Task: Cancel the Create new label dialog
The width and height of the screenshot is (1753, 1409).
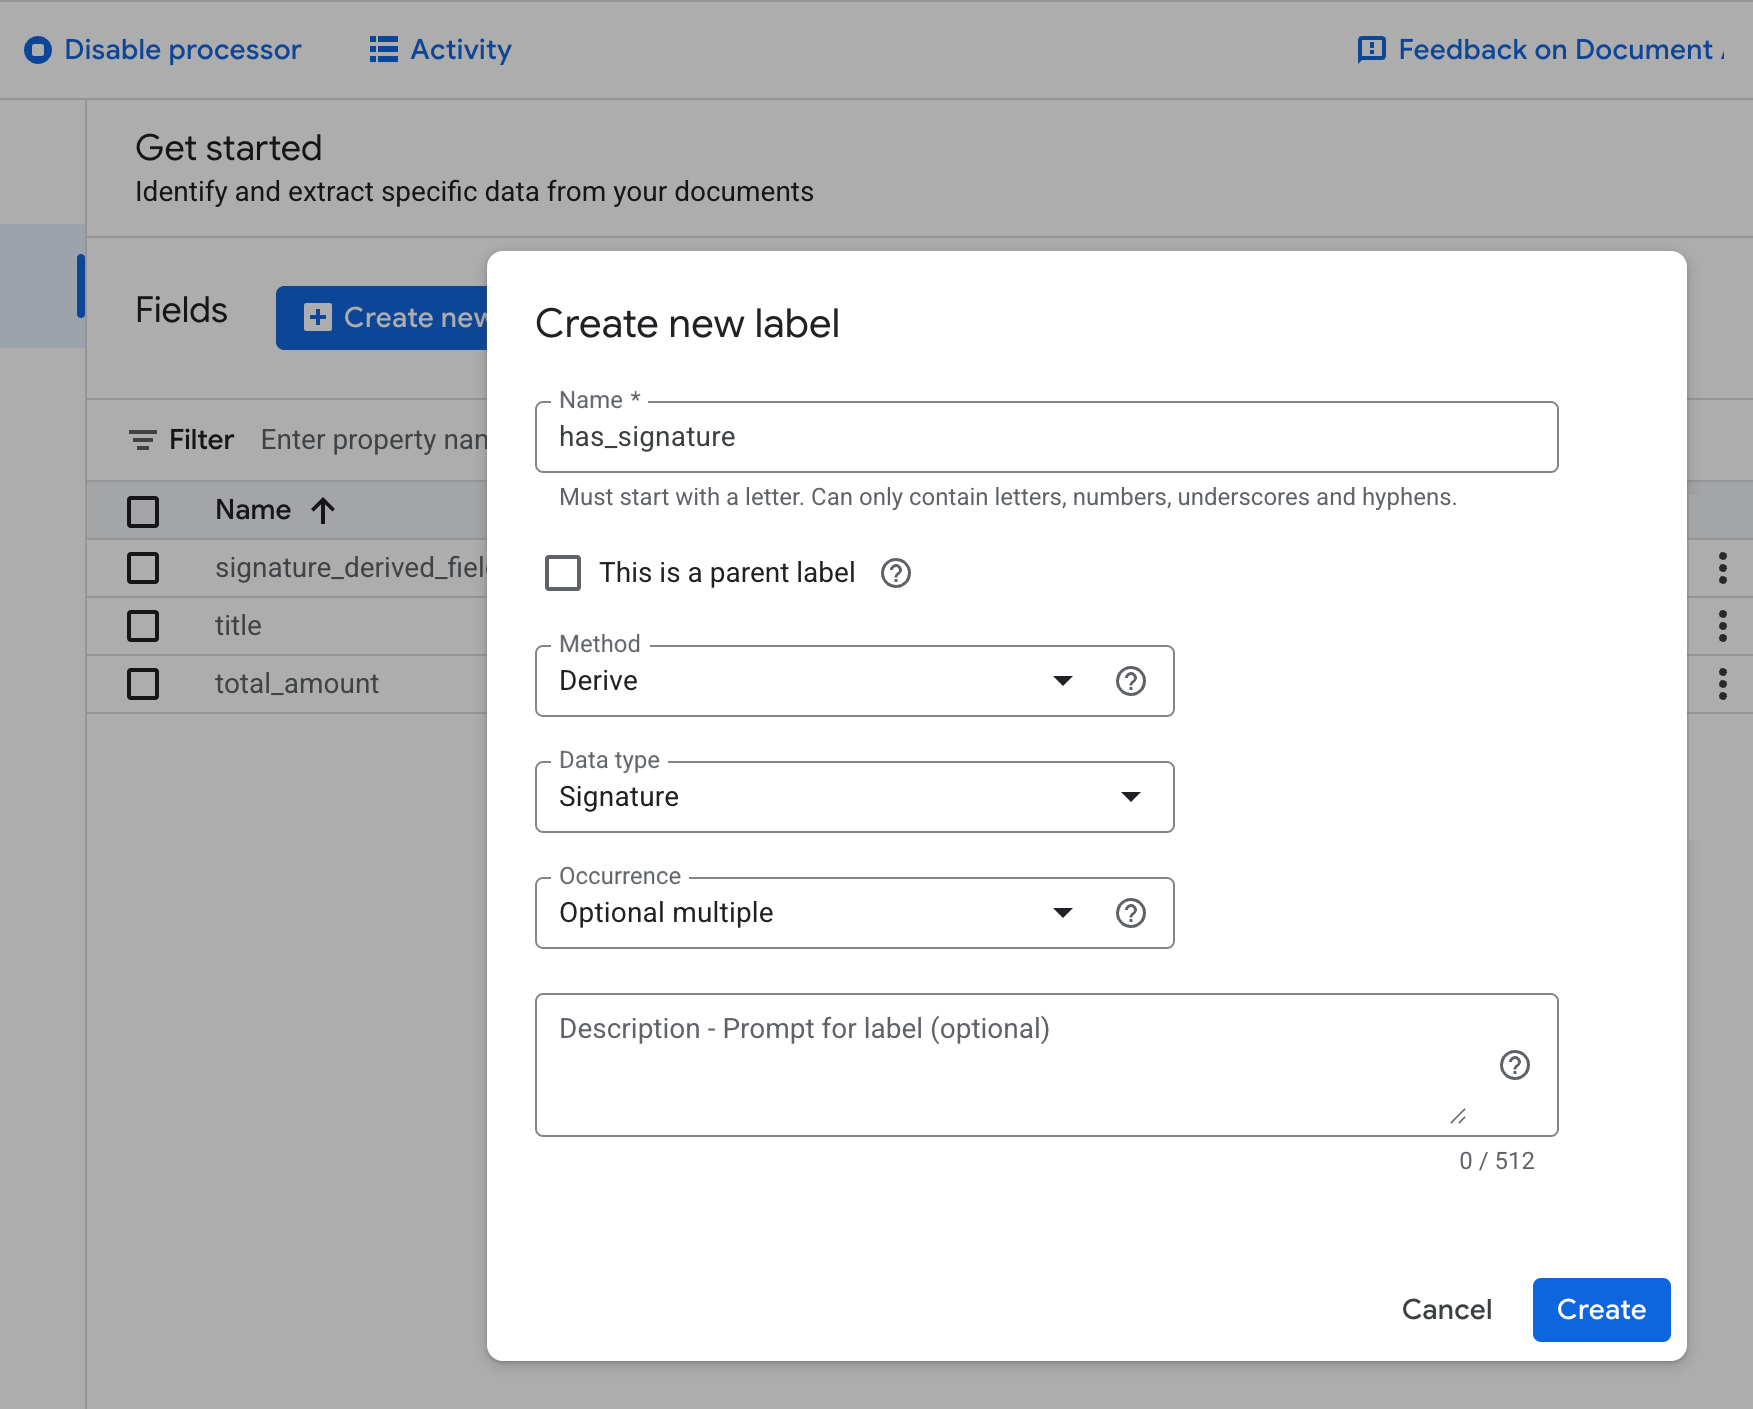Action: coord(1446,1309)
